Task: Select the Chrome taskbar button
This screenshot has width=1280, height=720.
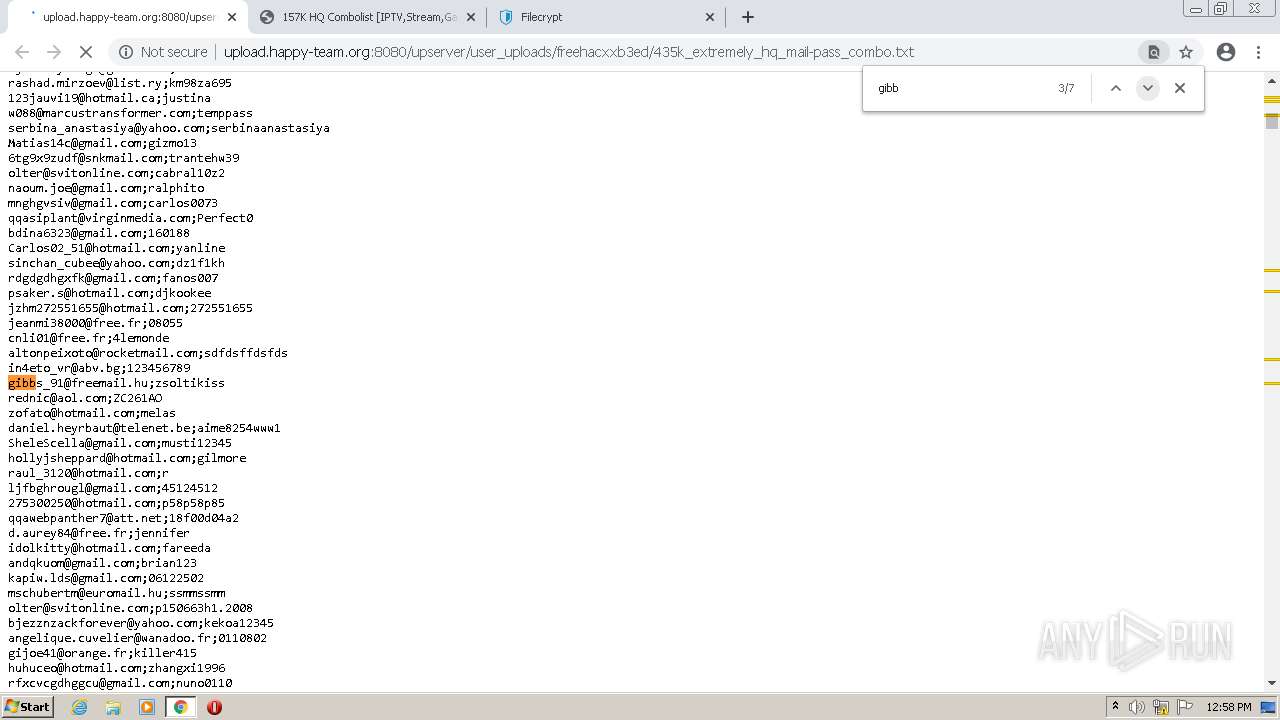Action: [180, 707]
